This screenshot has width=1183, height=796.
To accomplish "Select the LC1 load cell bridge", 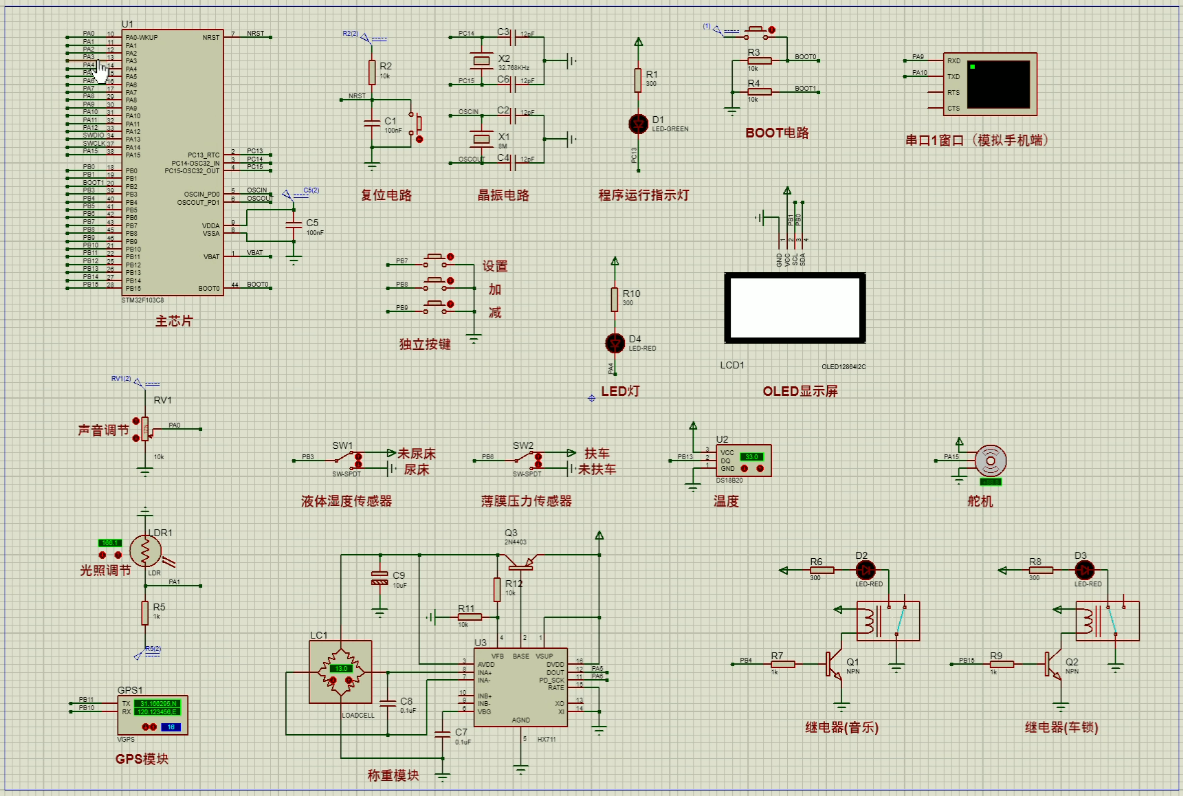I will click(340, 672).
